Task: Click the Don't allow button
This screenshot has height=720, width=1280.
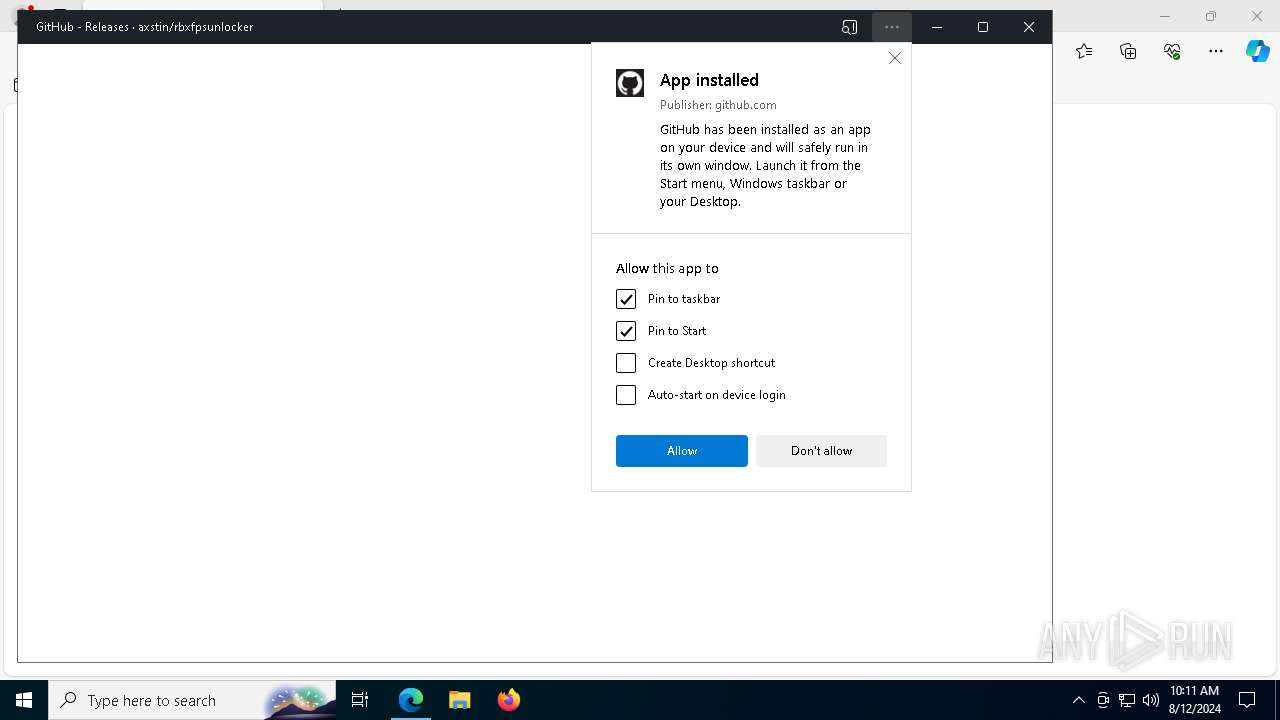Action: (x=821, y=451)
